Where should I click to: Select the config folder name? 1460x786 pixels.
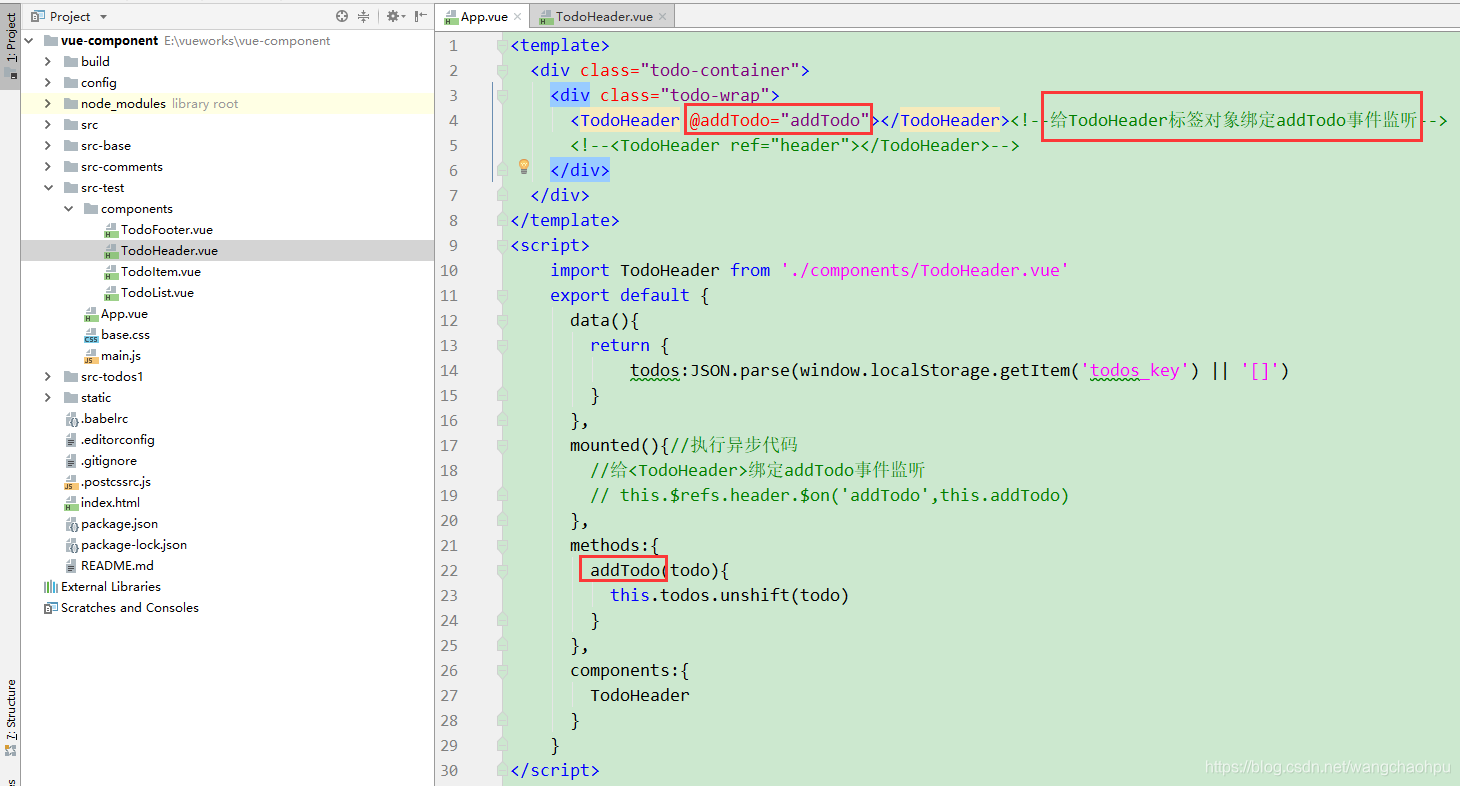click(99, 83)
